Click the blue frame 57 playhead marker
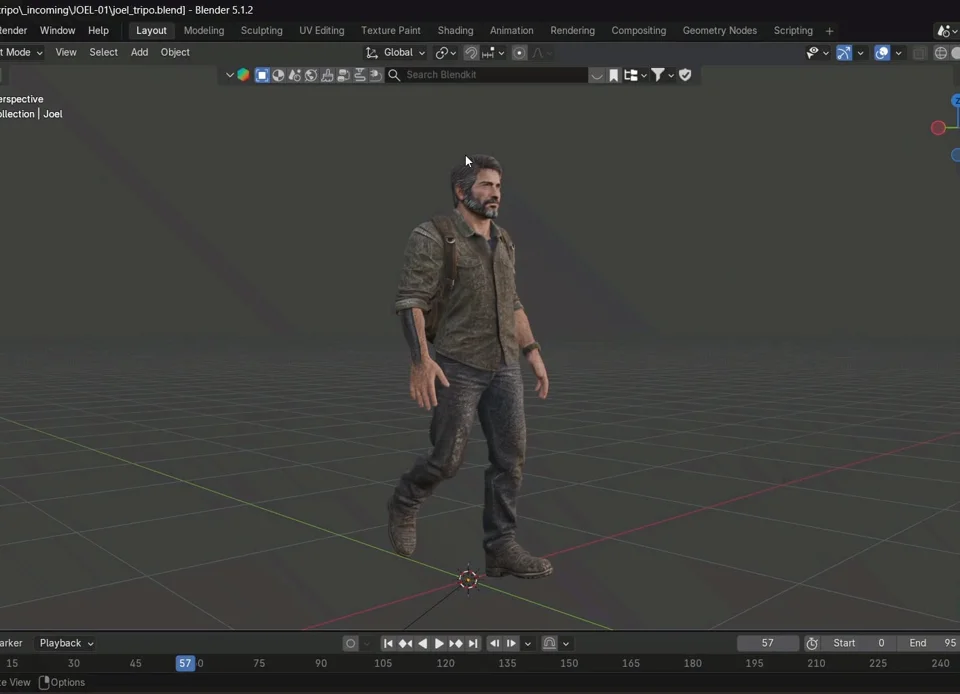Screen dimensions: 960x694 pos(185,663)
